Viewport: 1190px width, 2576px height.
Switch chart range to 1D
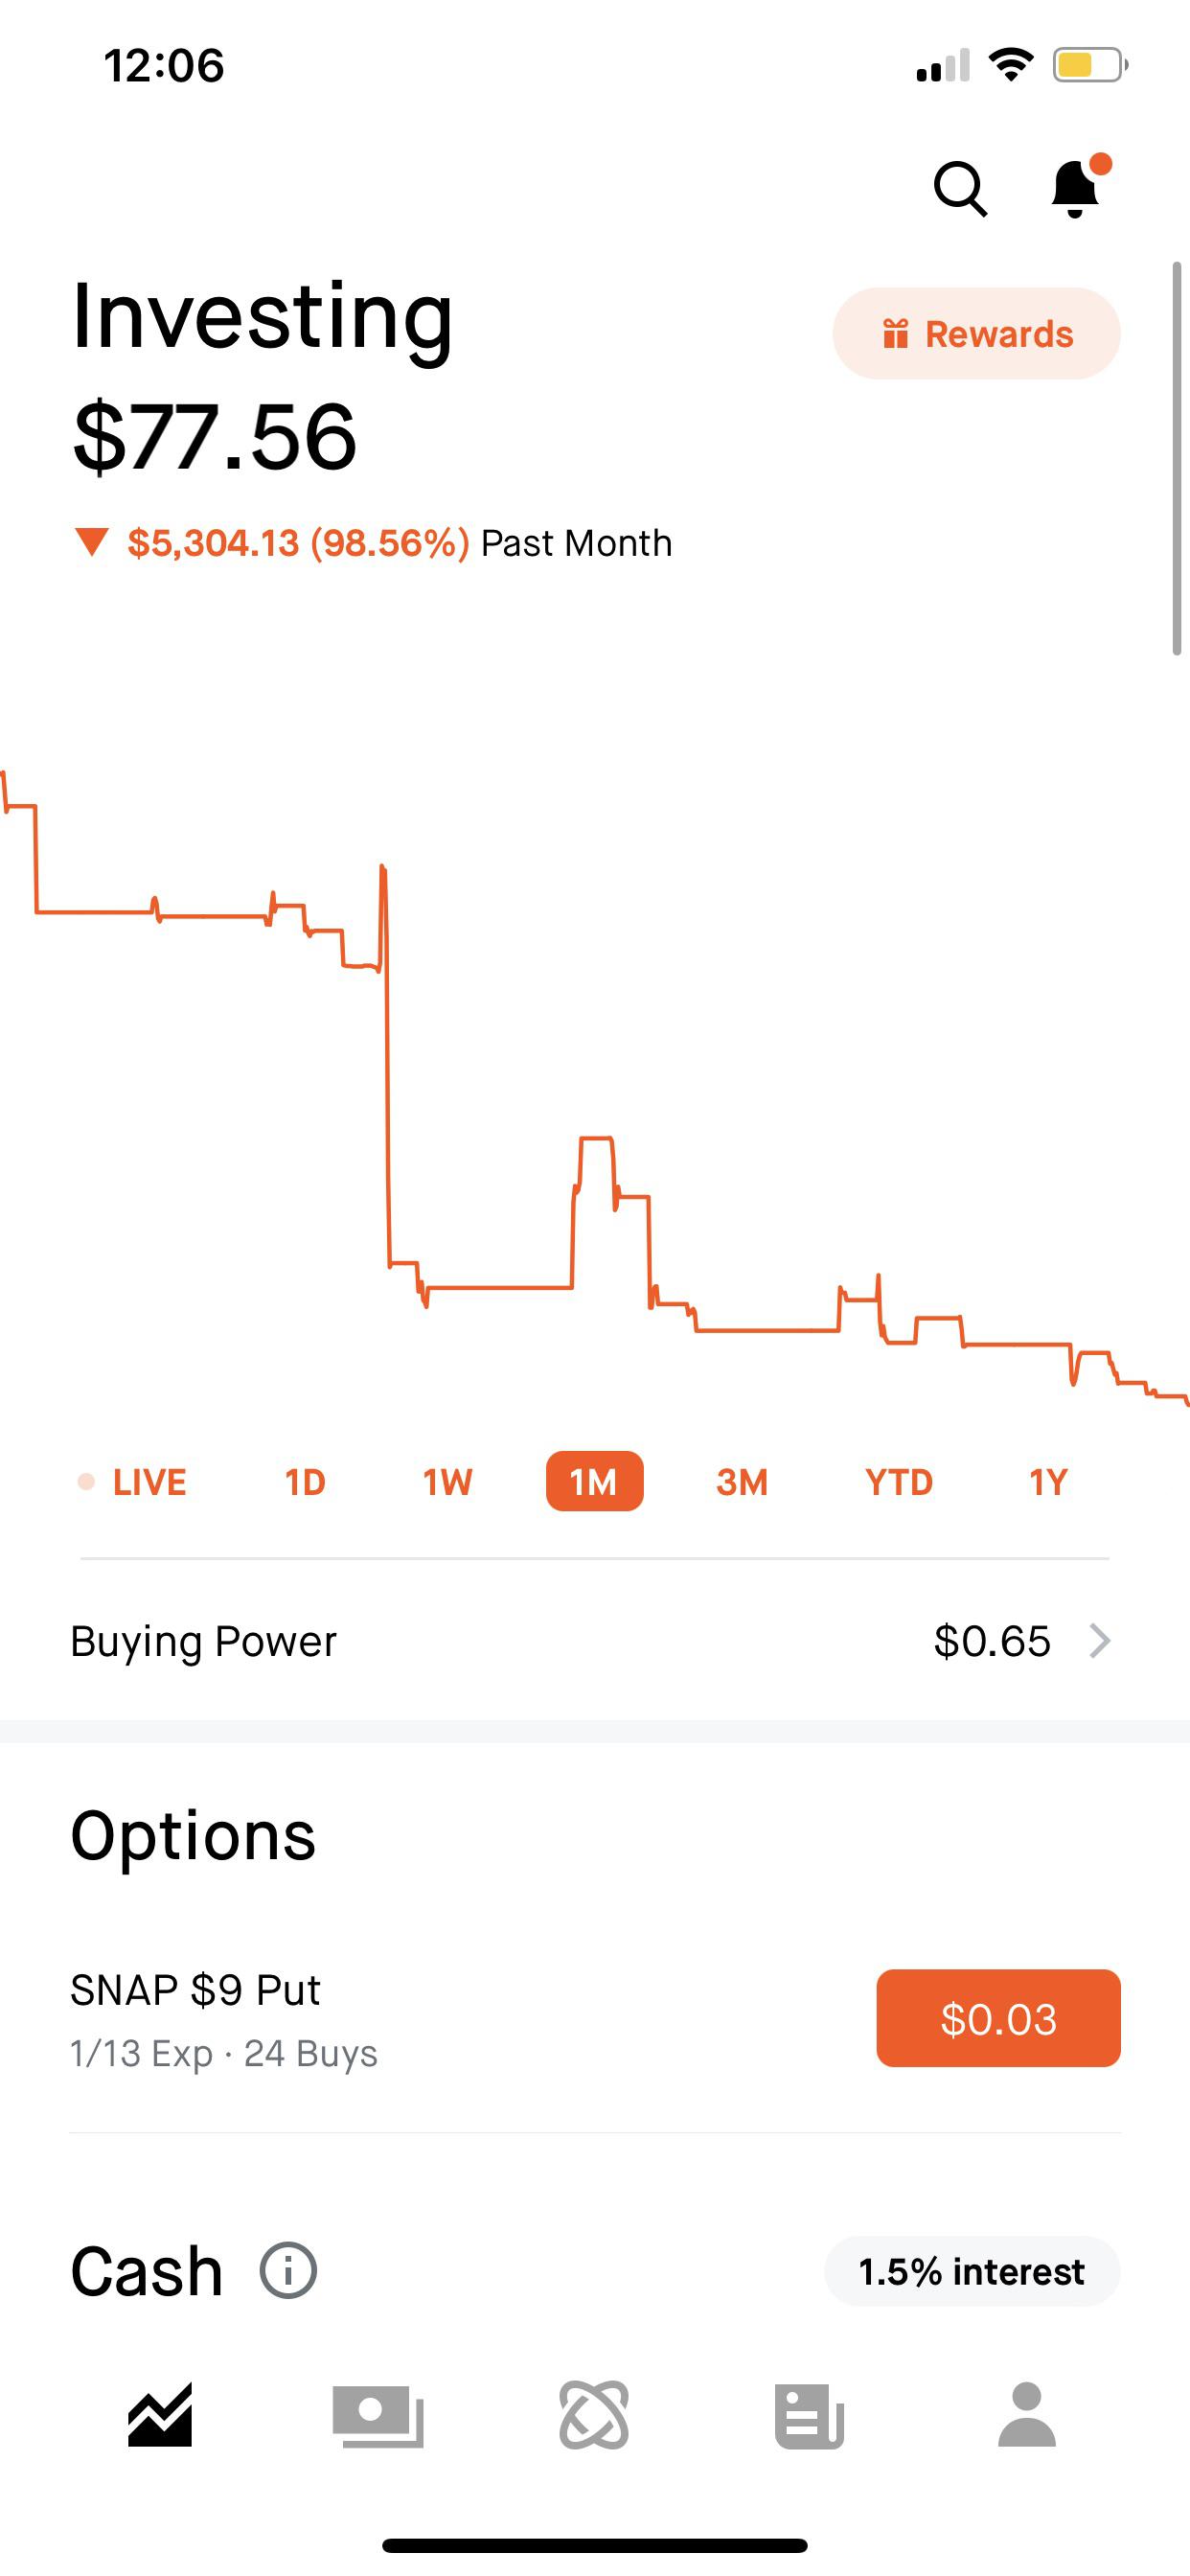(x=305, y=1482)
